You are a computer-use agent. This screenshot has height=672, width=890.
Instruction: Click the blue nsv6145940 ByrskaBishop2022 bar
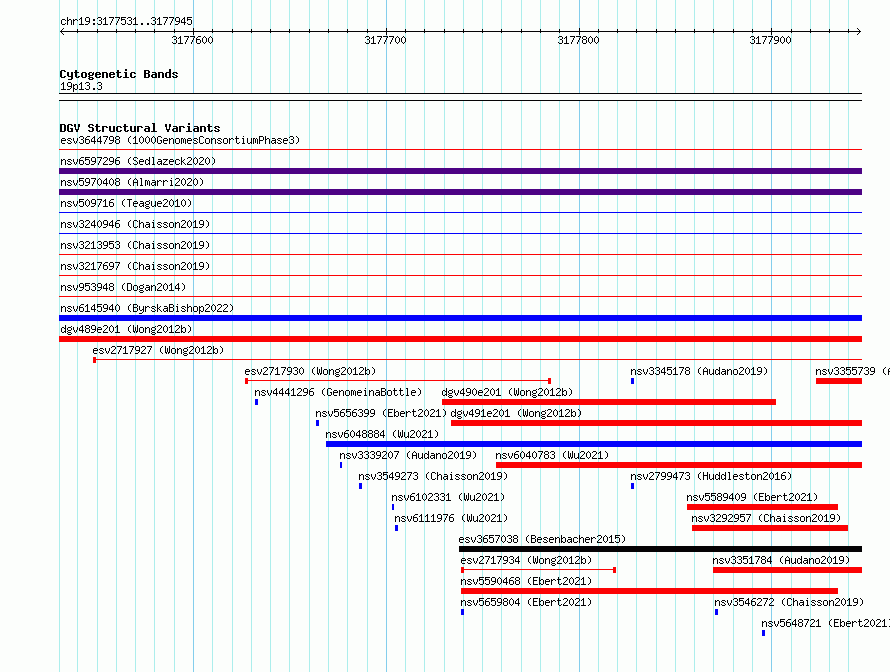pos(460,318)
